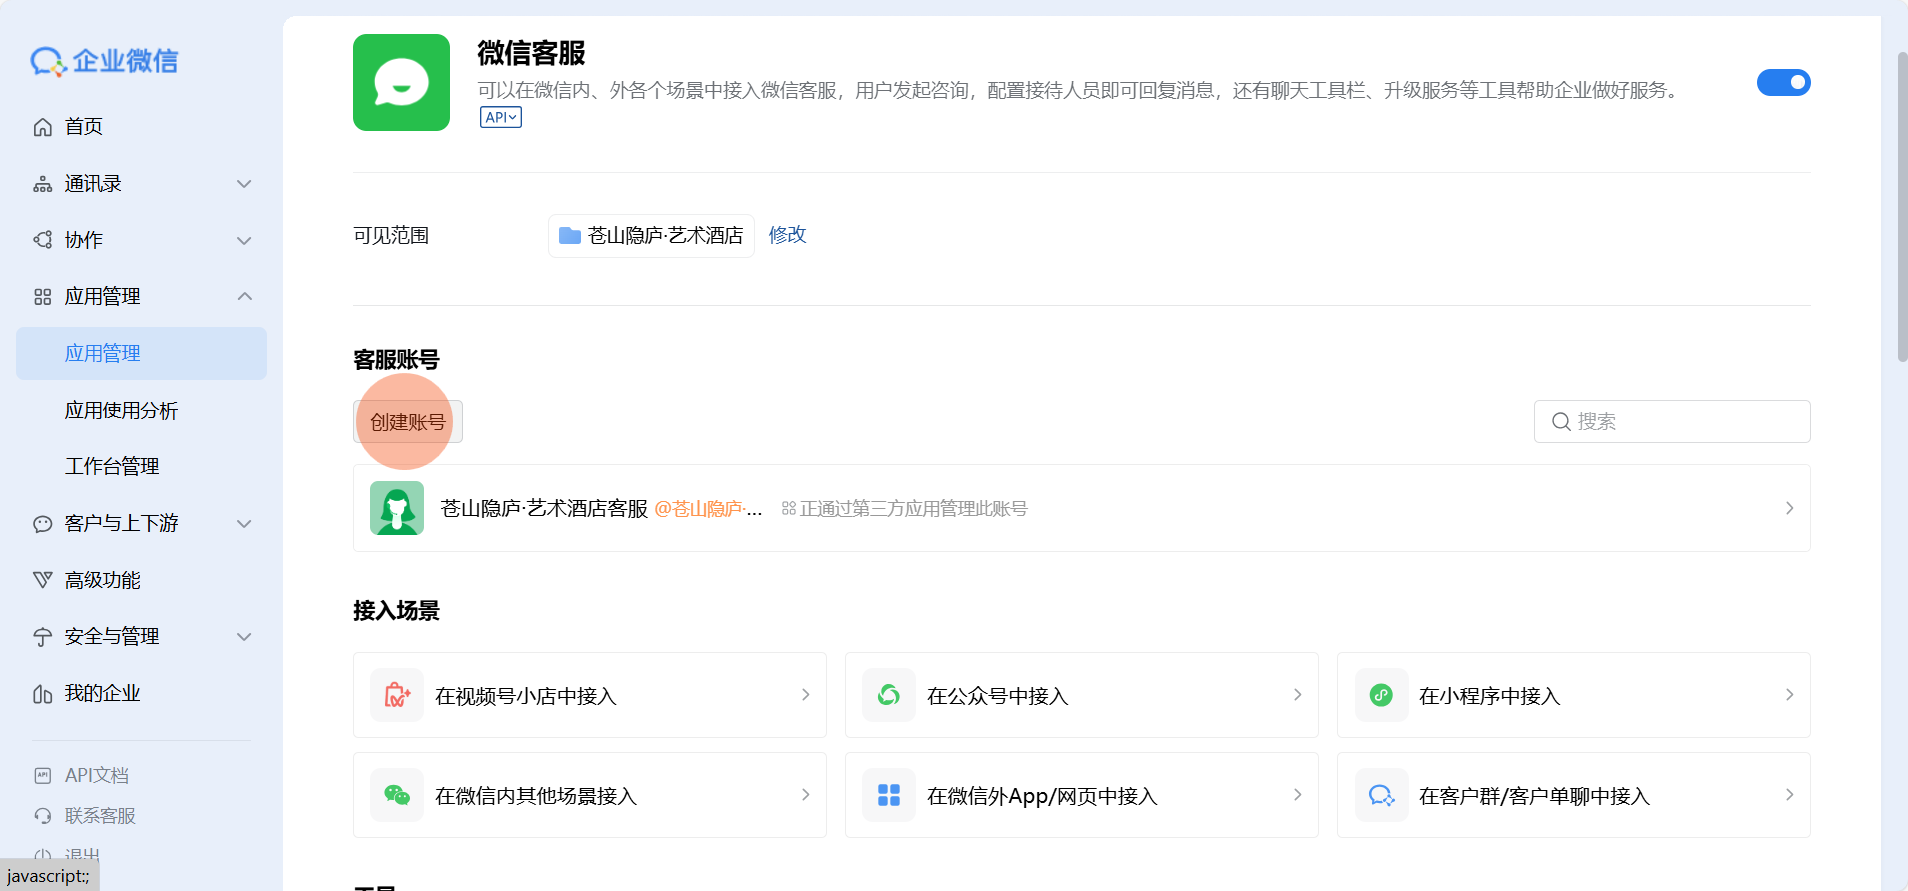This screenshot has height=891, width=1908.
Task: Open the API dropdown tag
Action: [x=501, y=117]
